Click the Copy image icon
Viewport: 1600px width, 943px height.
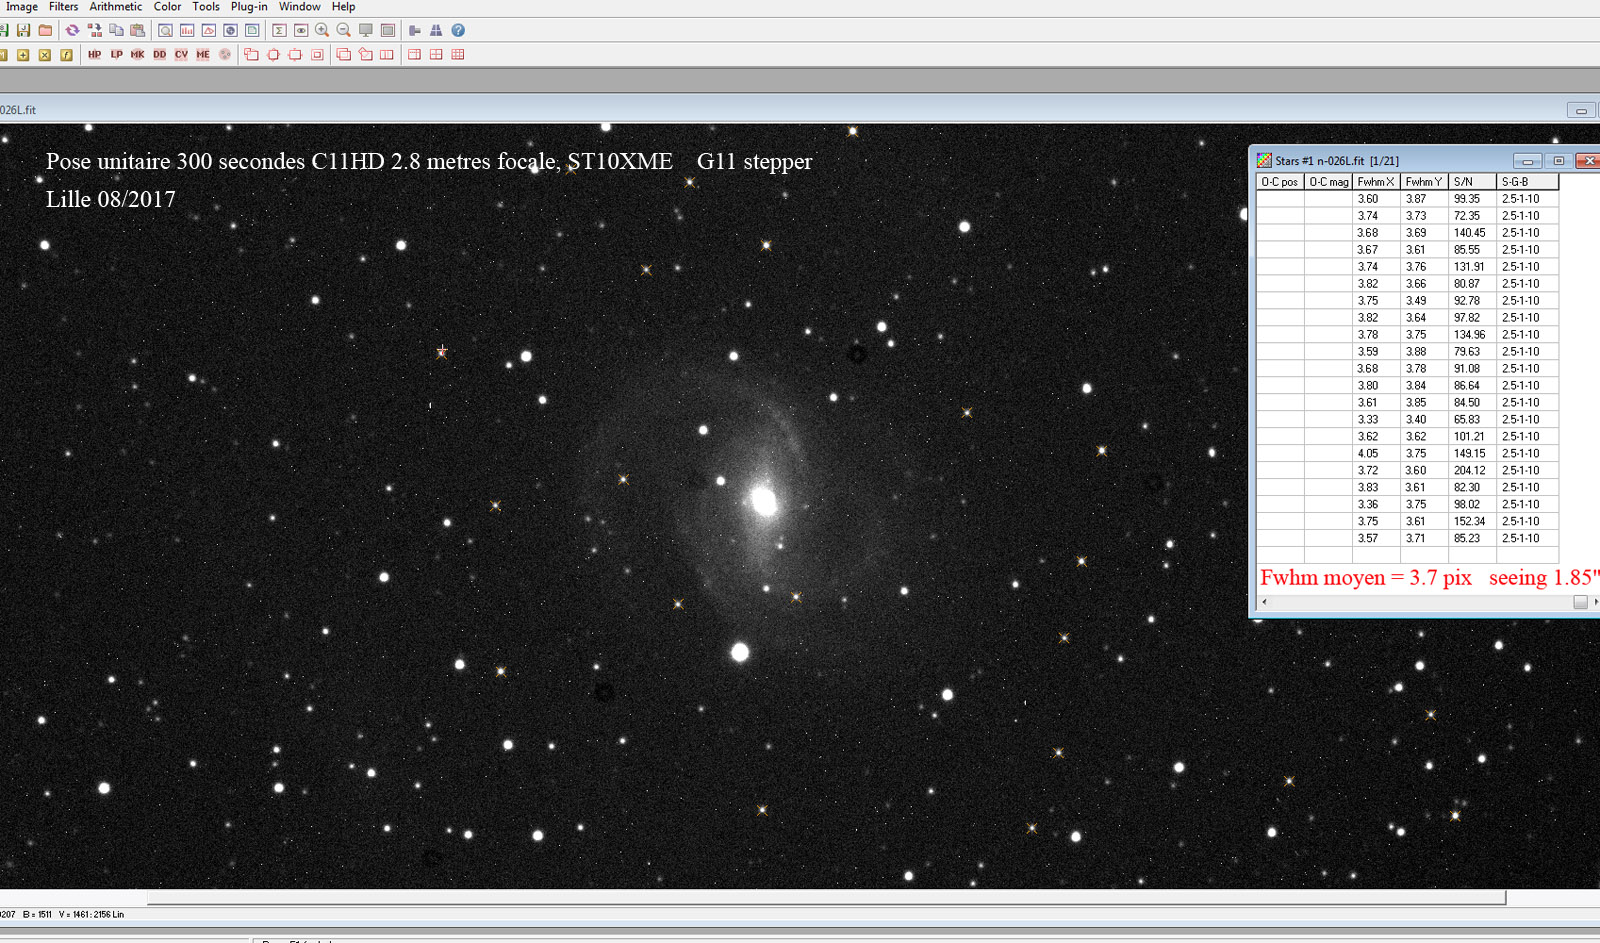[x=116, y=30]
